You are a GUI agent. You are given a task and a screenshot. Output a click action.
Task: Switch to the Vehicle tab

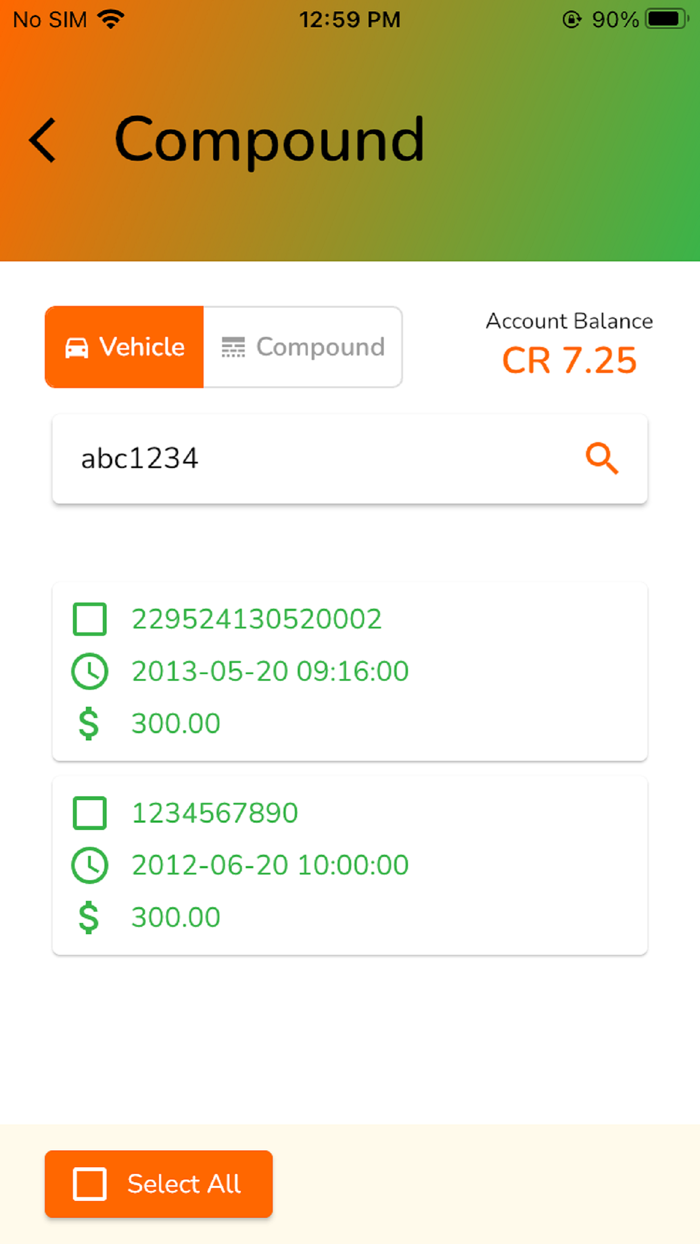coord(124,347)
